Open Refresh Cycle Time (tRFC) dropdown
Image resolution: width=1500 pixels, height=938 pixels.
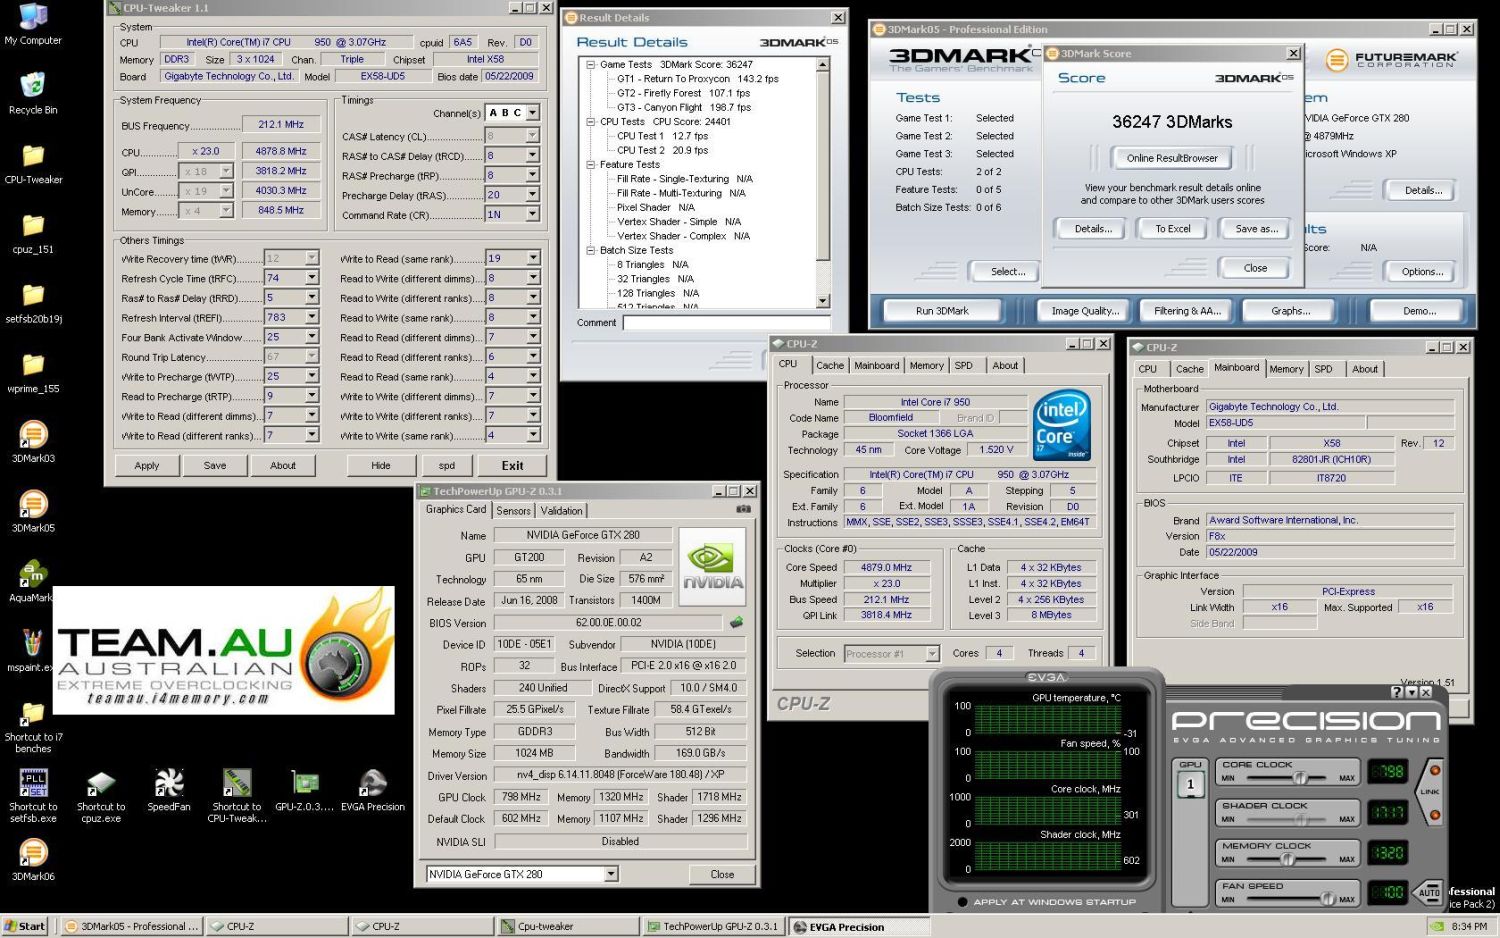(x=312, y=278)
